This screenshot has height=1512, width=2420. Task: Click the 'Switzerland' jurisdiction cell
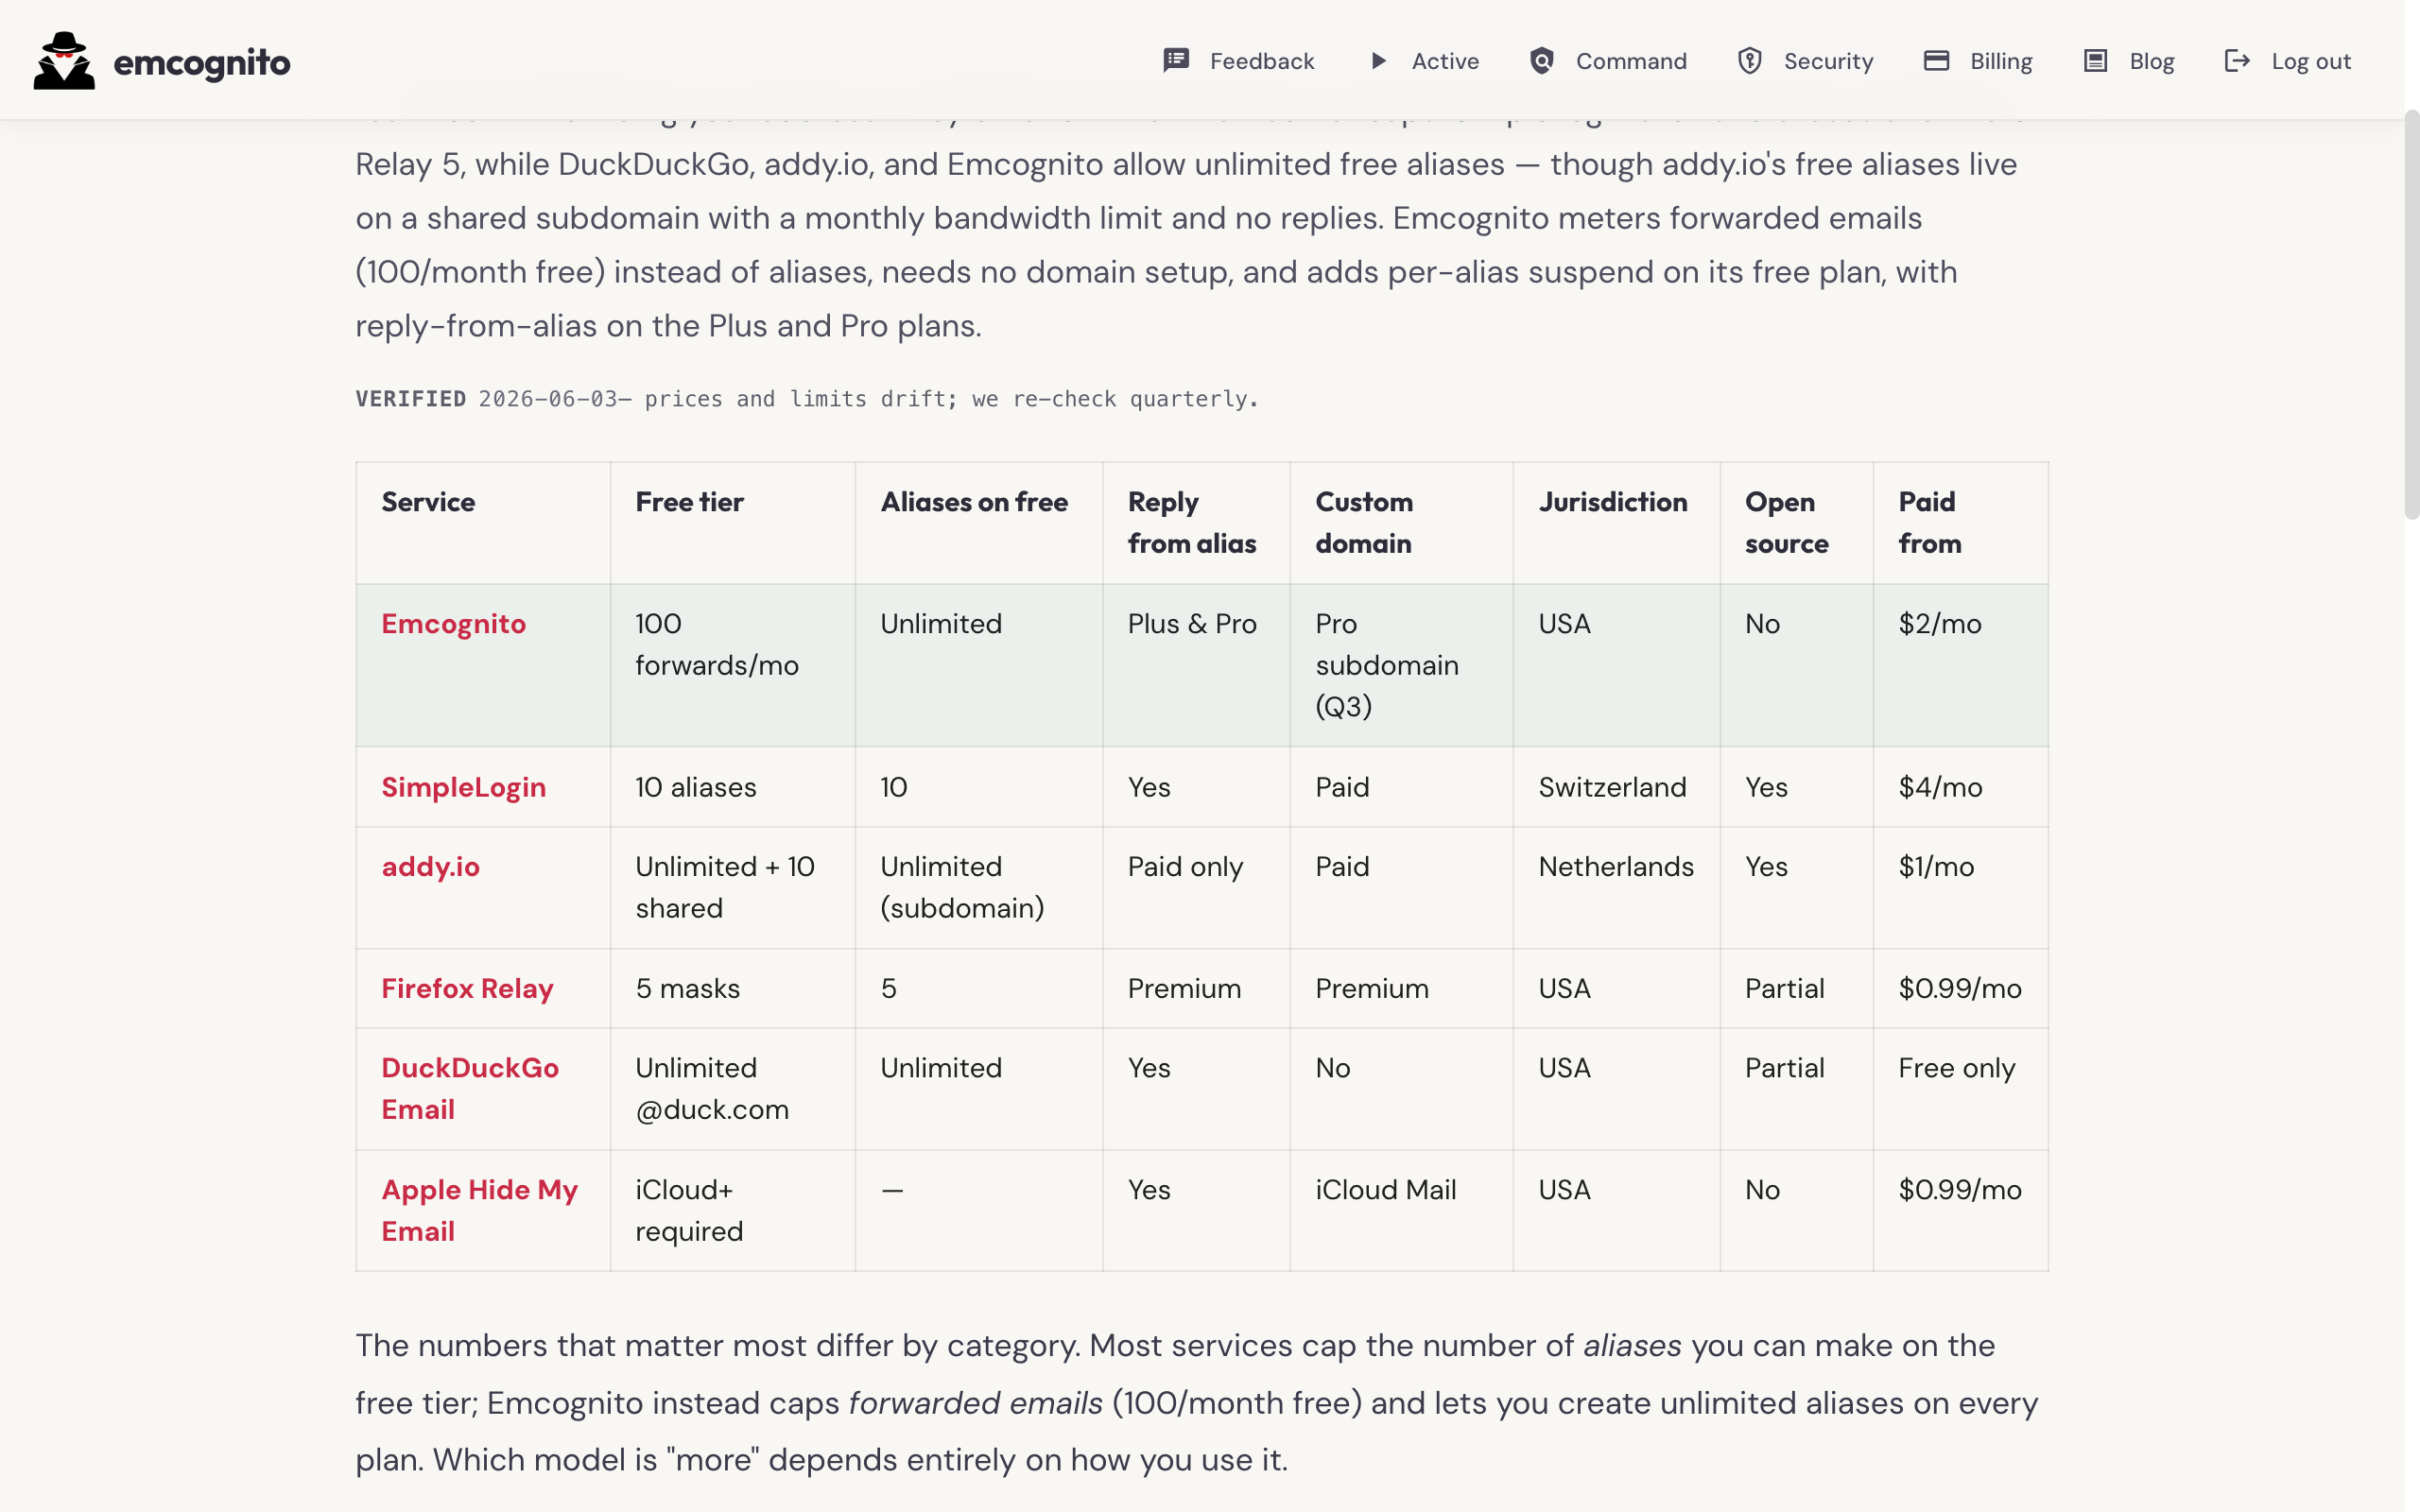coord(1616,787)
